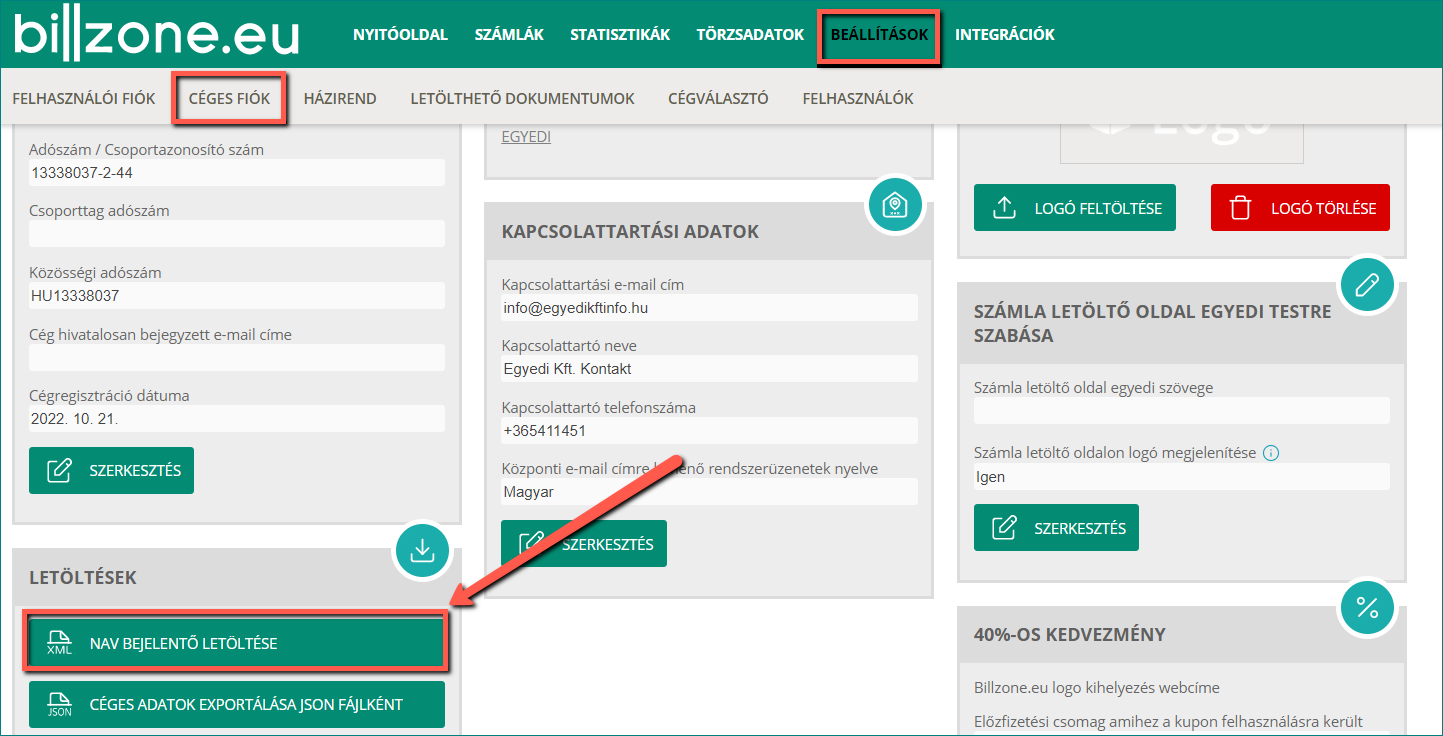Click info icon next to logó megjelenítése

coord(1271,453)
